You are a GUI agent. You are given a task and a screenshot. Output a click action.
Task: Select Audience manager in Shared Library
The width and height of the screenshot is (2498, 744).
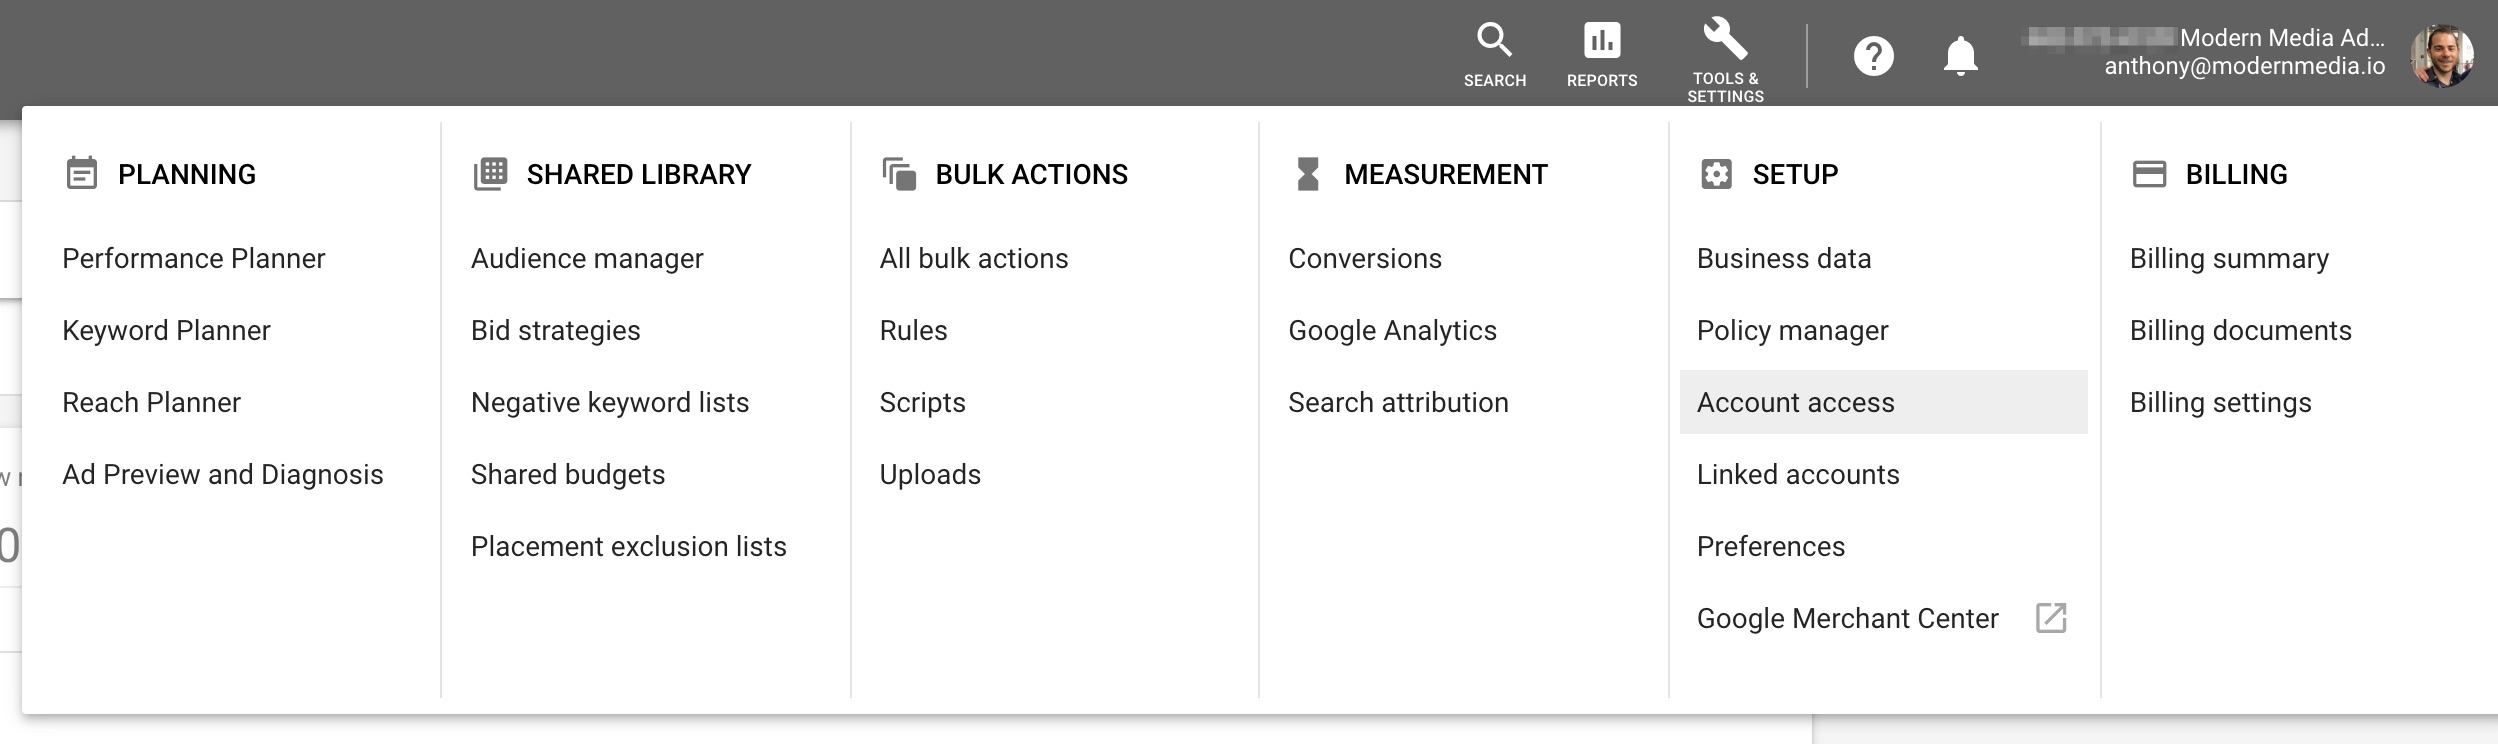[587, 259]
